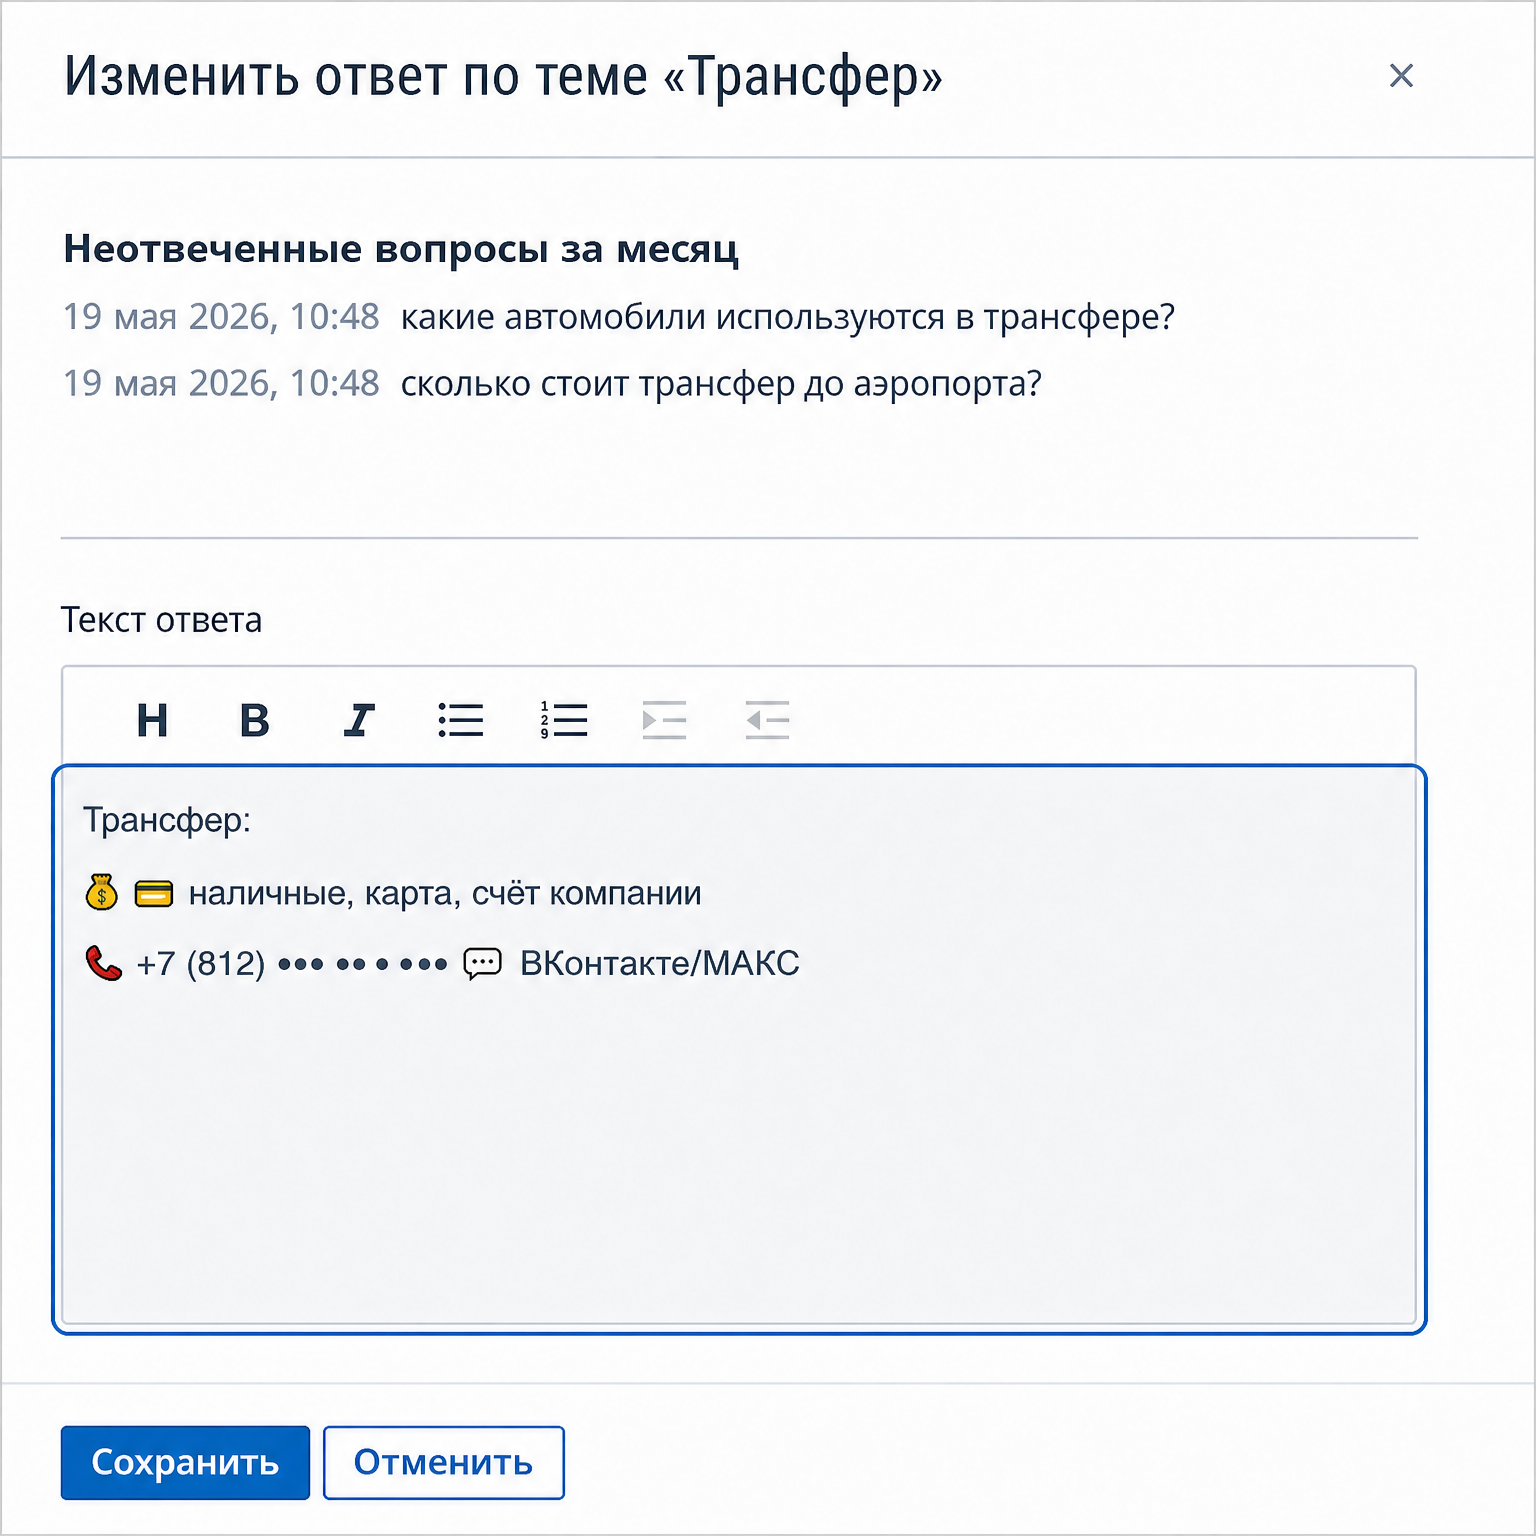Close the edit answer dialog

pos(1401,75)
